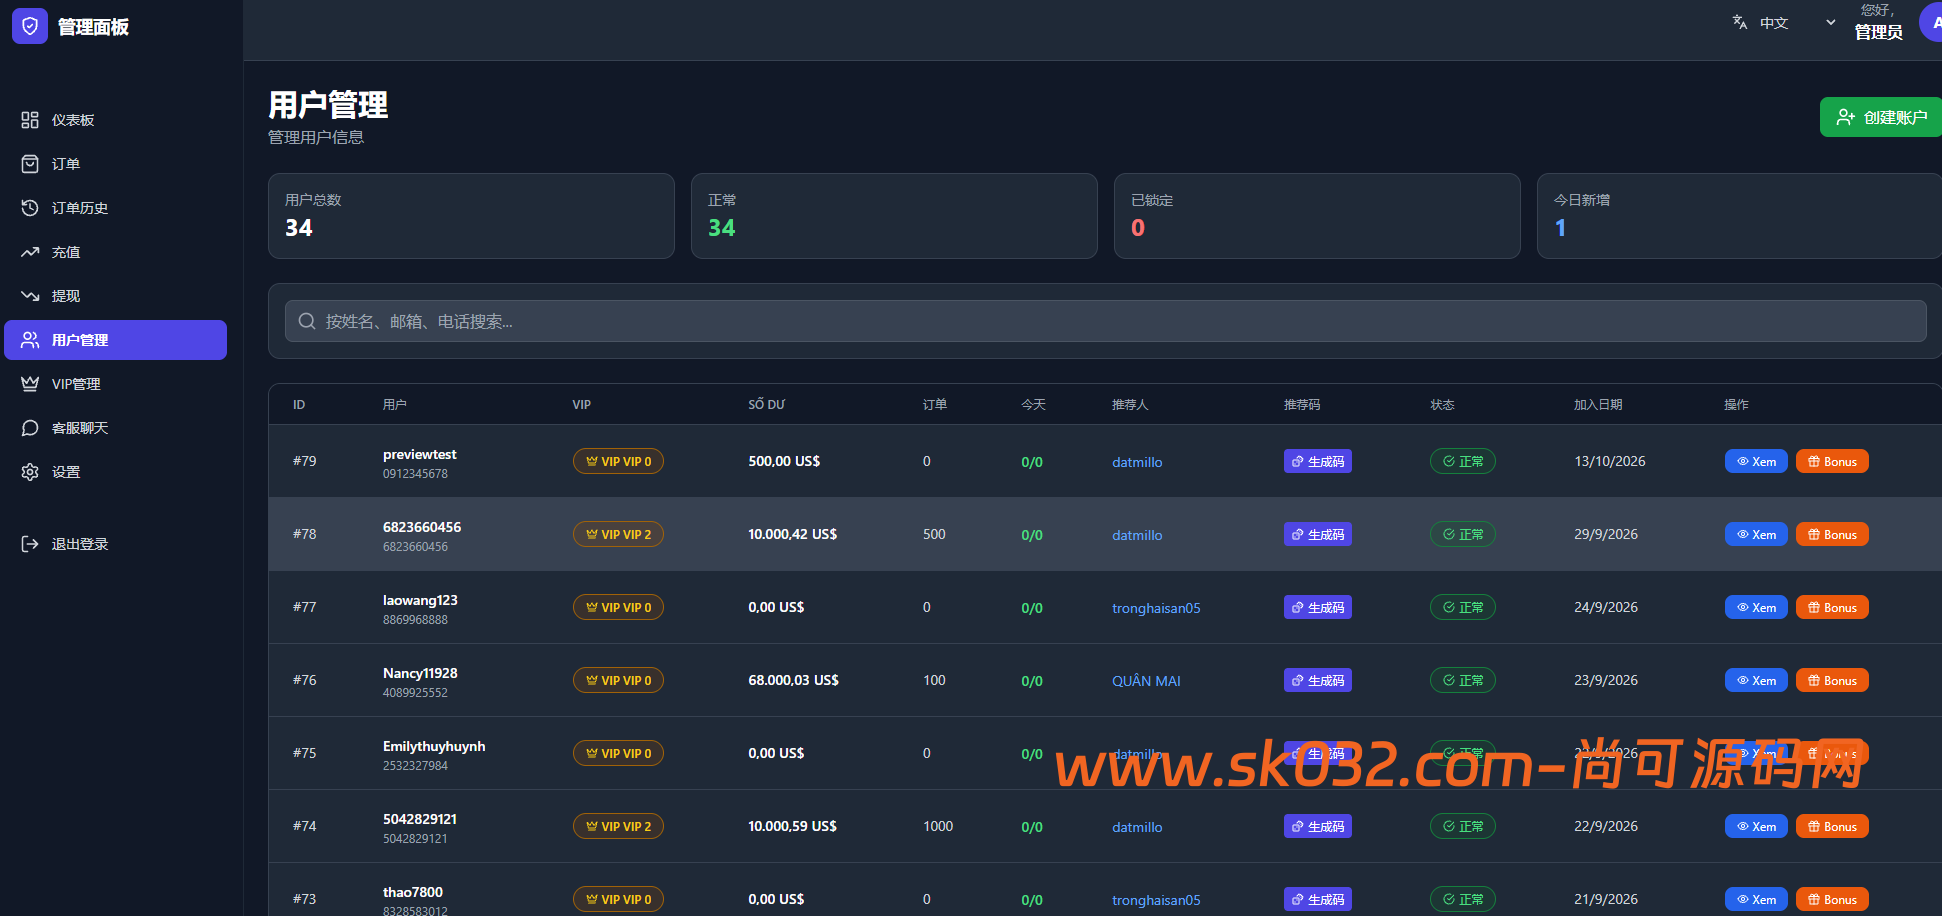
Task: Click Xem for user laowang123
Action: [1756, 607]
